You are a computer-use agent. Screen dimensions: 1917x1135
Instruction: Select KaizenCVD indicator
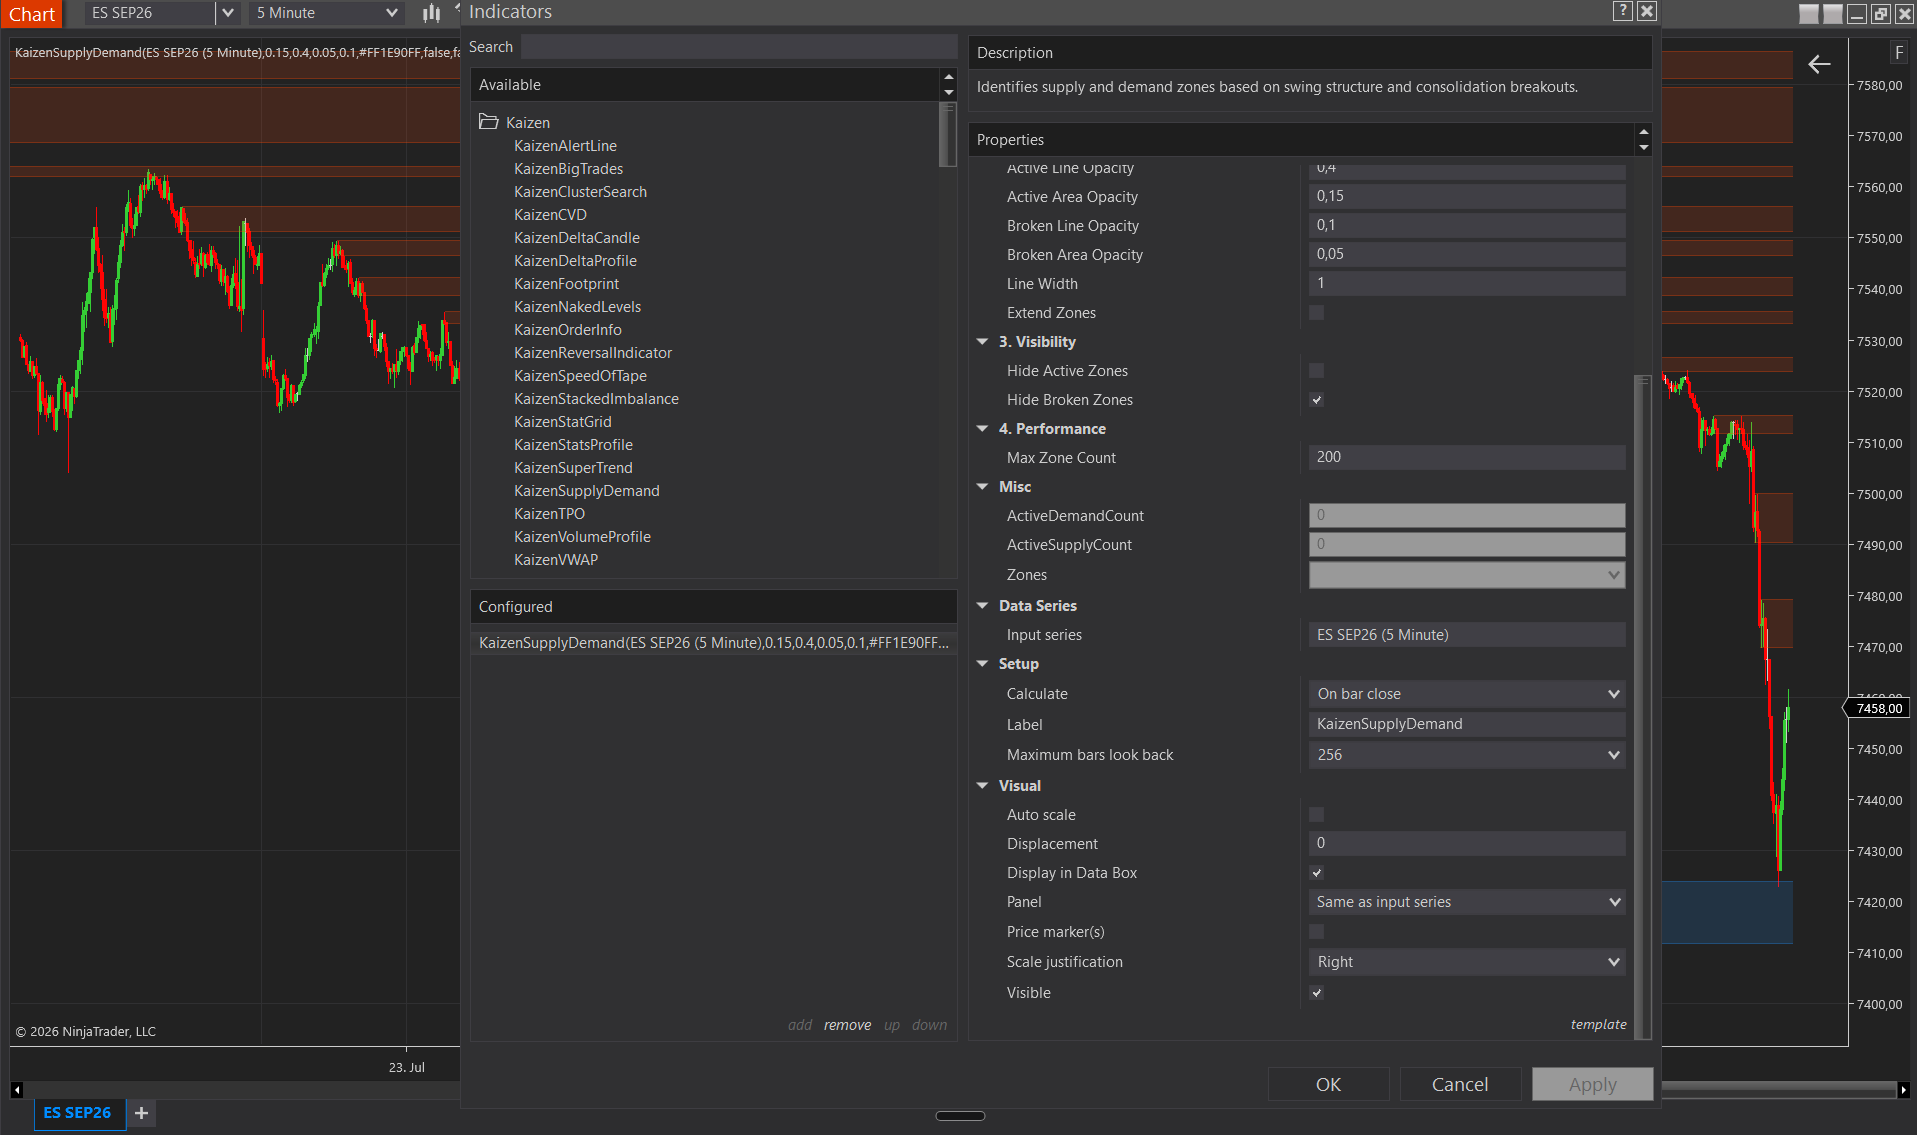coord(550,215)
